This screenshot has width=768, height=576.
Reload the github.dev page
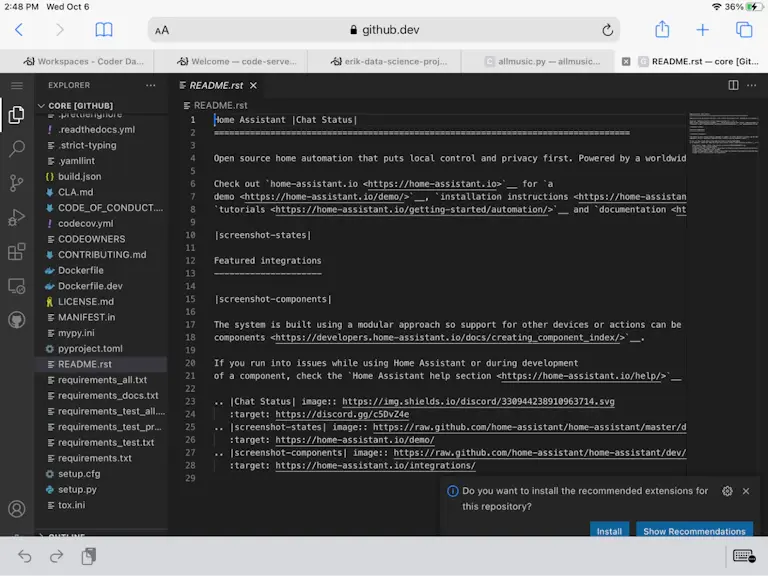tap(607, 30)
